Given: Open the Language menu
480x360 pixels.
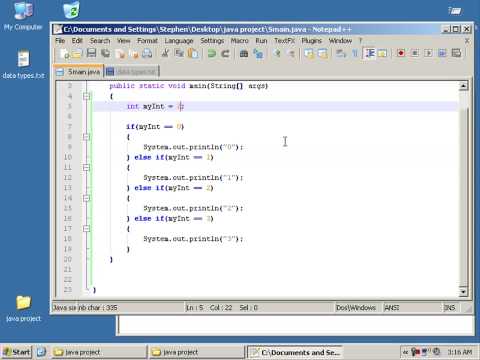Looking at the screenshot, I should pos(179,41).
